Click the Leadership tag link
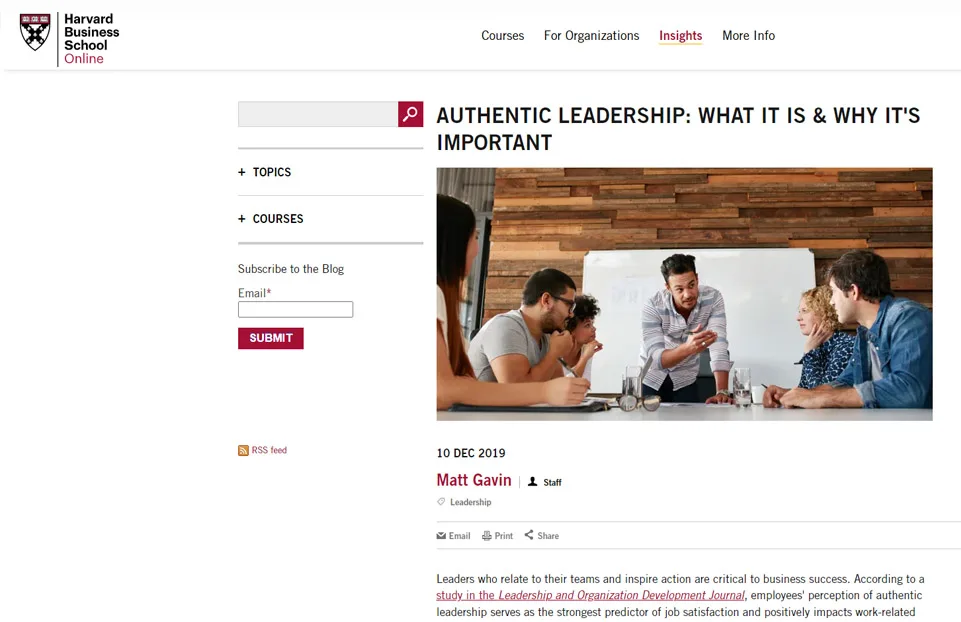The image size is (961, 622). [x=471, y=502]
